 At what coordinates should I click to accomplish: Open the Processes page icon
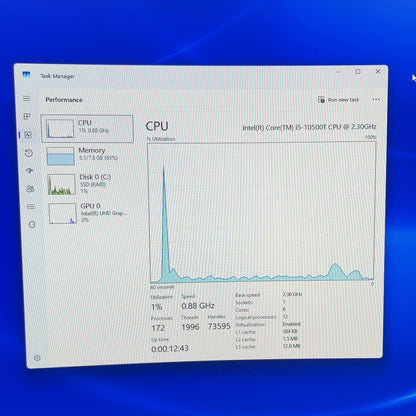(x=27, y=116)
